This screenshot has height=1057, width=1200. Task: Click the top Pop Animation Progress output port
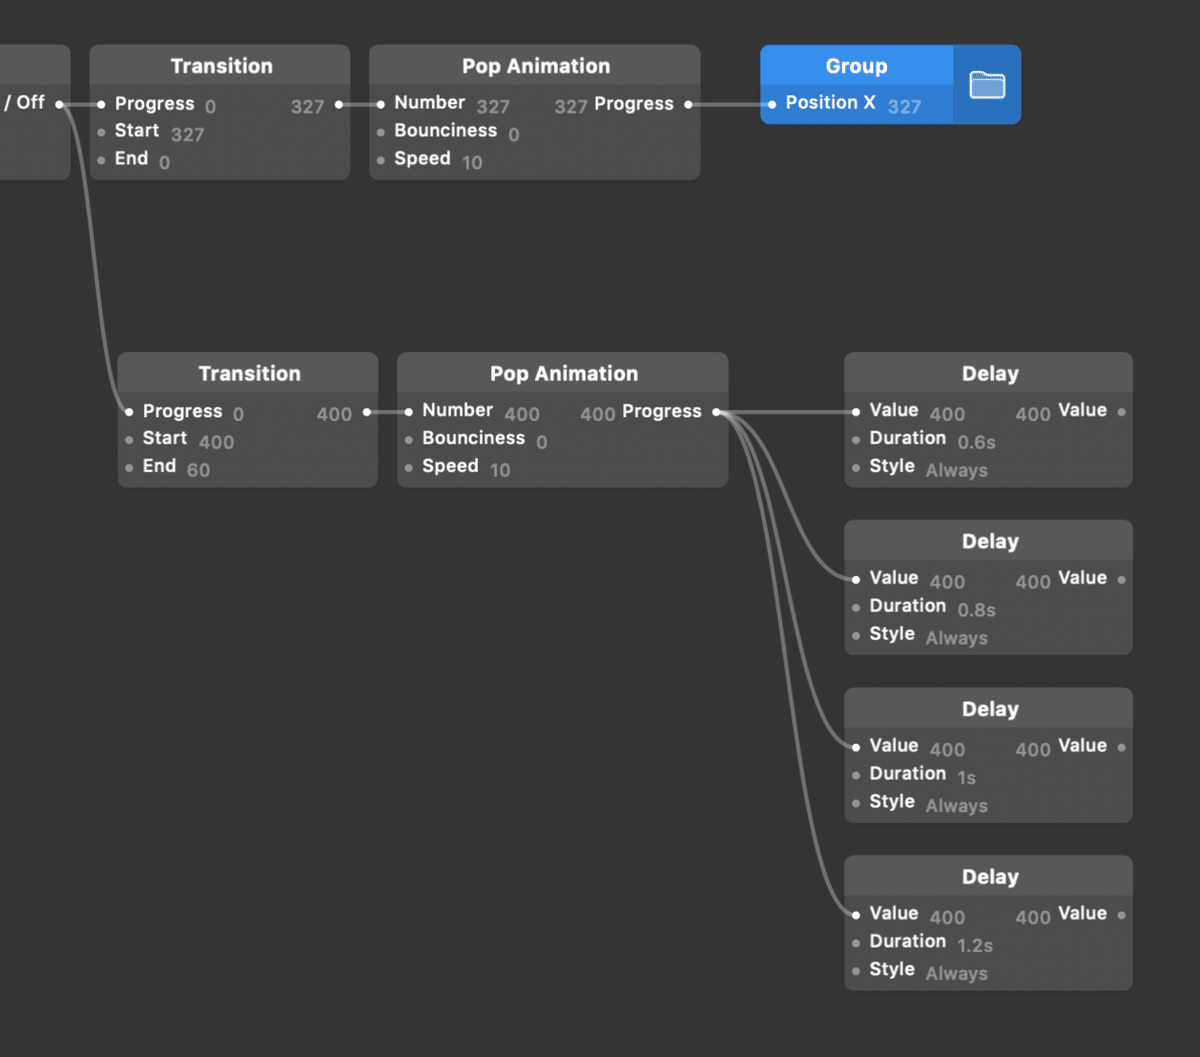(688, 104)
